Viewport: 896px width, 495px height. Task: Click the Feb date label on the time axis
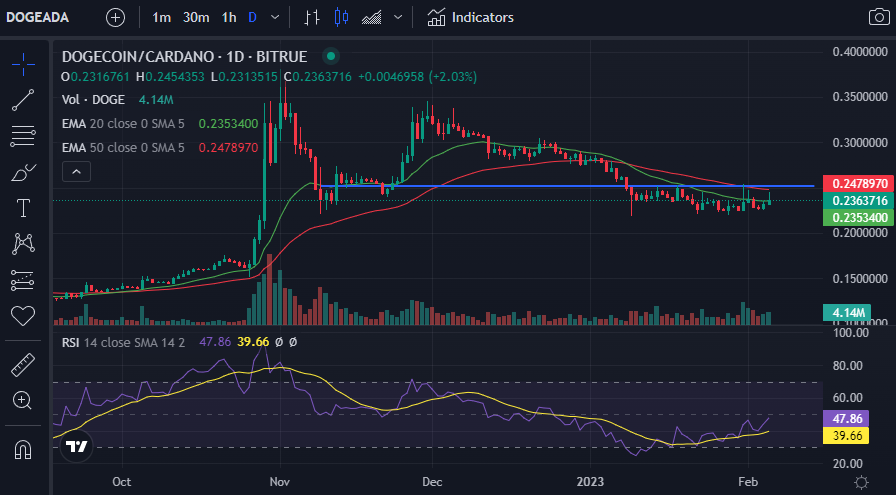pyautogui.click(x=747, y=482)
